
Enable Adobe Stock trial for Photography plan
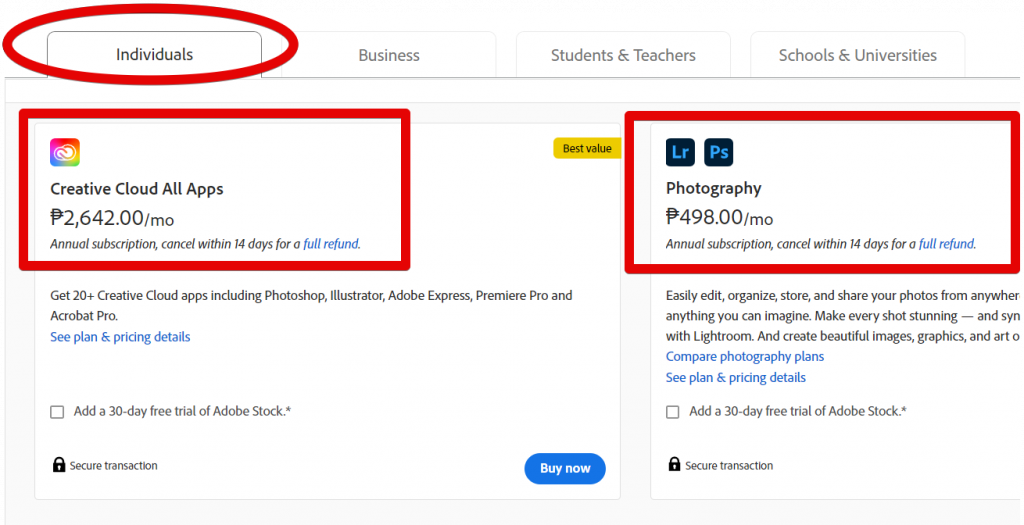pyautogui.click(x=673, y=412)
